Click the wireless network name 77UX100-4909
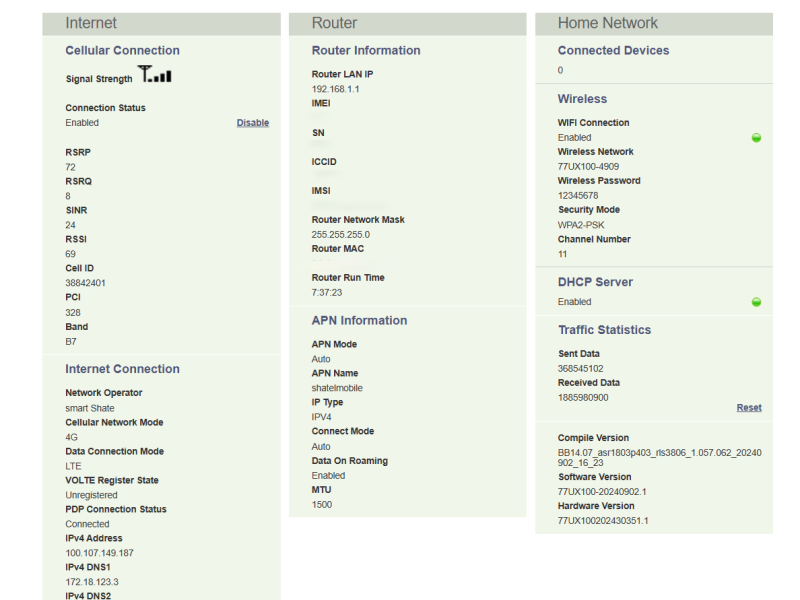 [x=590, y=167]
